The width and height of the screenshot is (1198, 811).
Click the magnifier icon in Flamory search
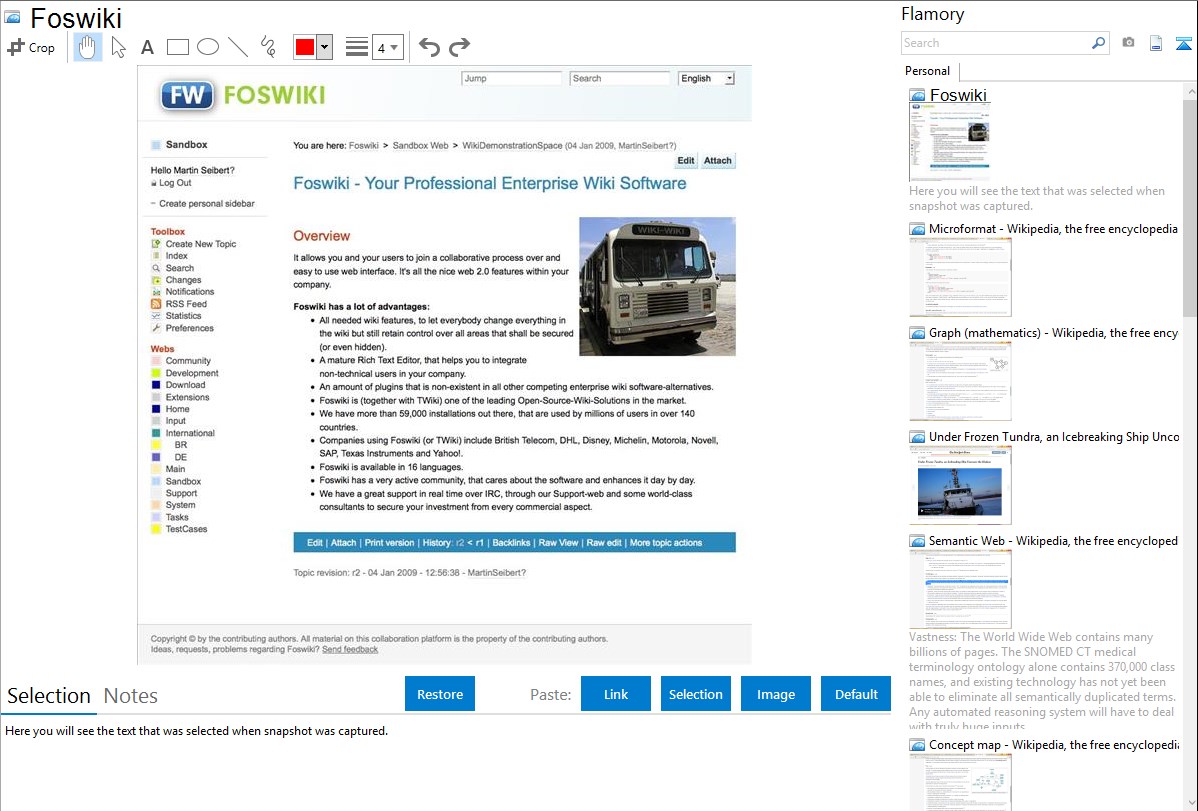coord(1098,43)
